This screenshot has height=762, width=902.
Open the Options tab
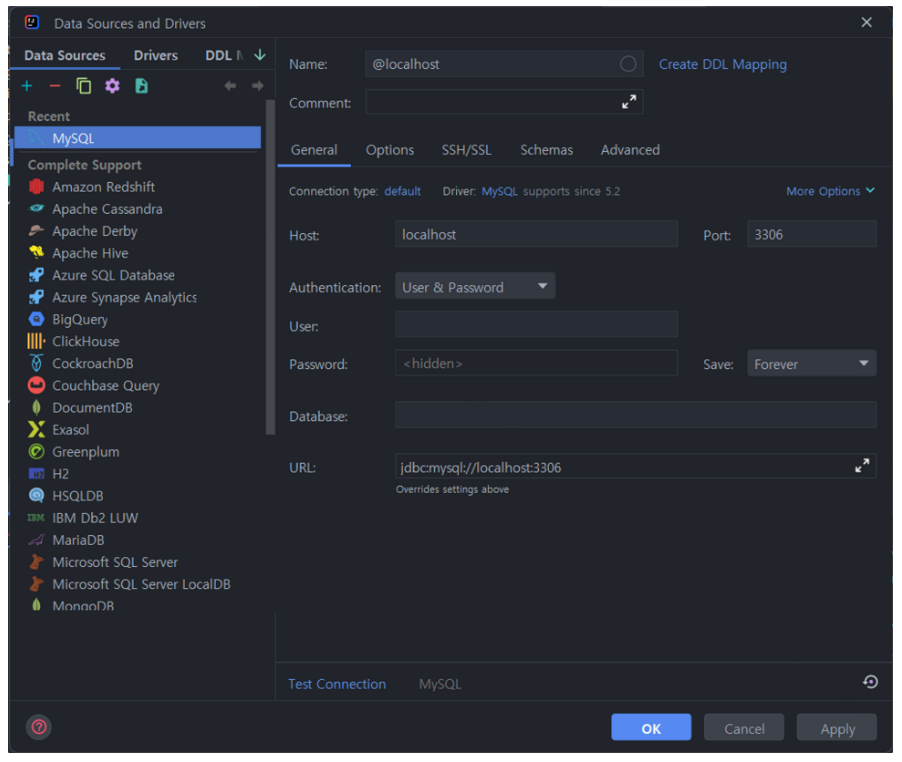coord(390,150)
